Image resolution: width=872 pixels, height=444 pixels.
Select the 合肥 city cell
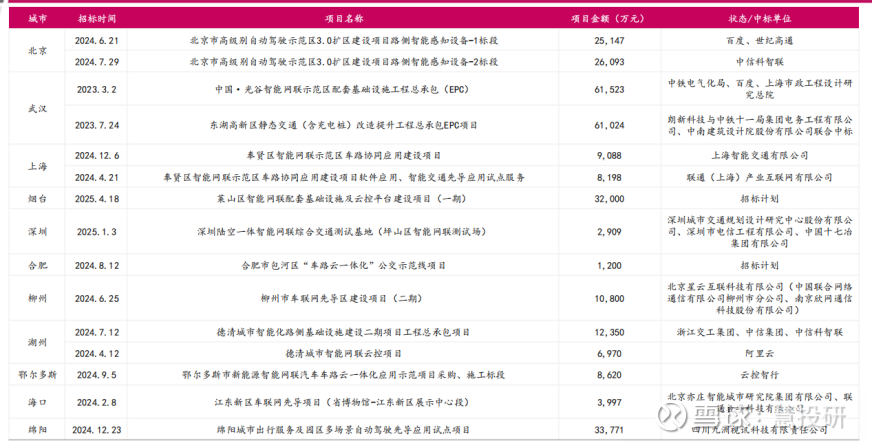point(37,265)
